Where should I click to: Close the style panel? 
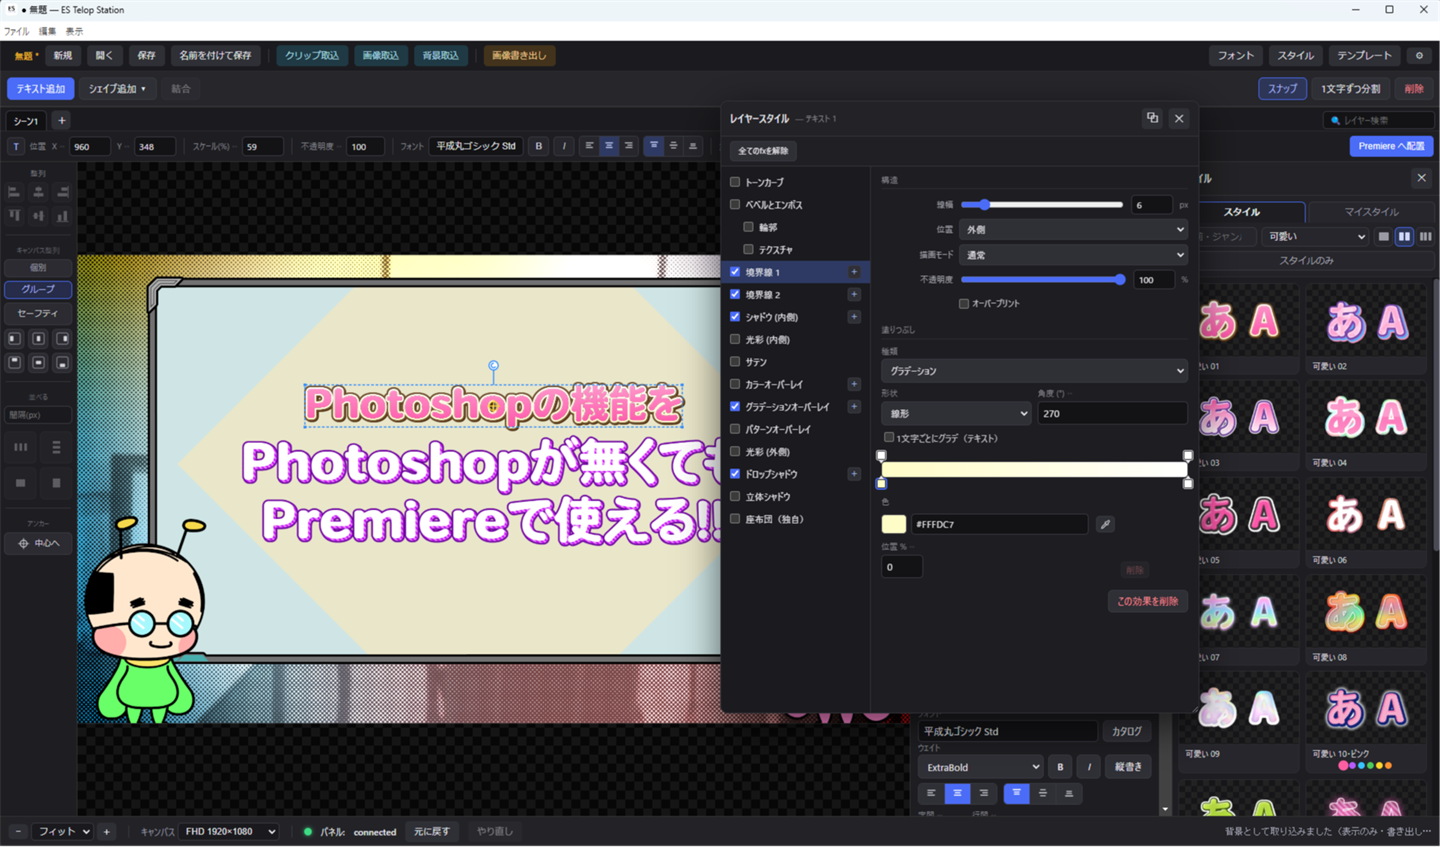point(1421,178)
